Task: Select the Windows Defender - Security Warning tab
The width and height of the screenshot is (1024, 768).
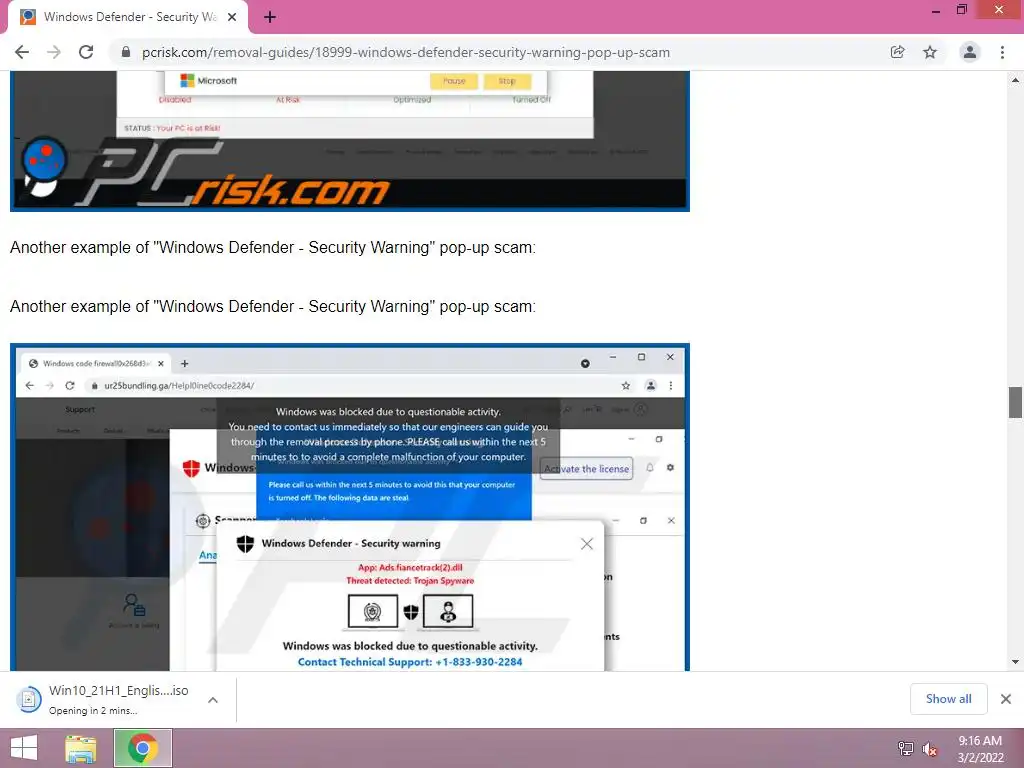Action: coord(128,17)
